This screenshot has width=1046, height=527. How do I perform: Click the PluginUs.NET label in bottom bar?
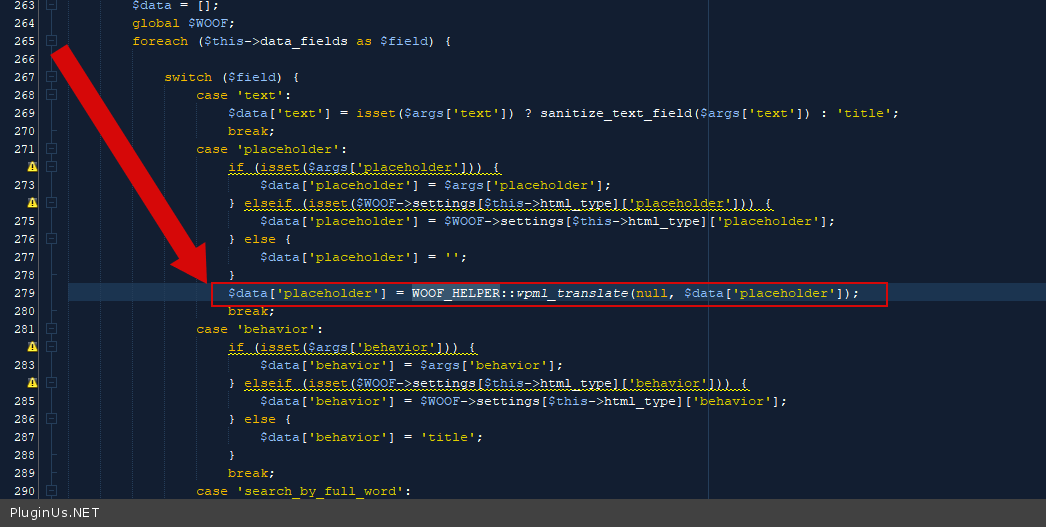50,513
